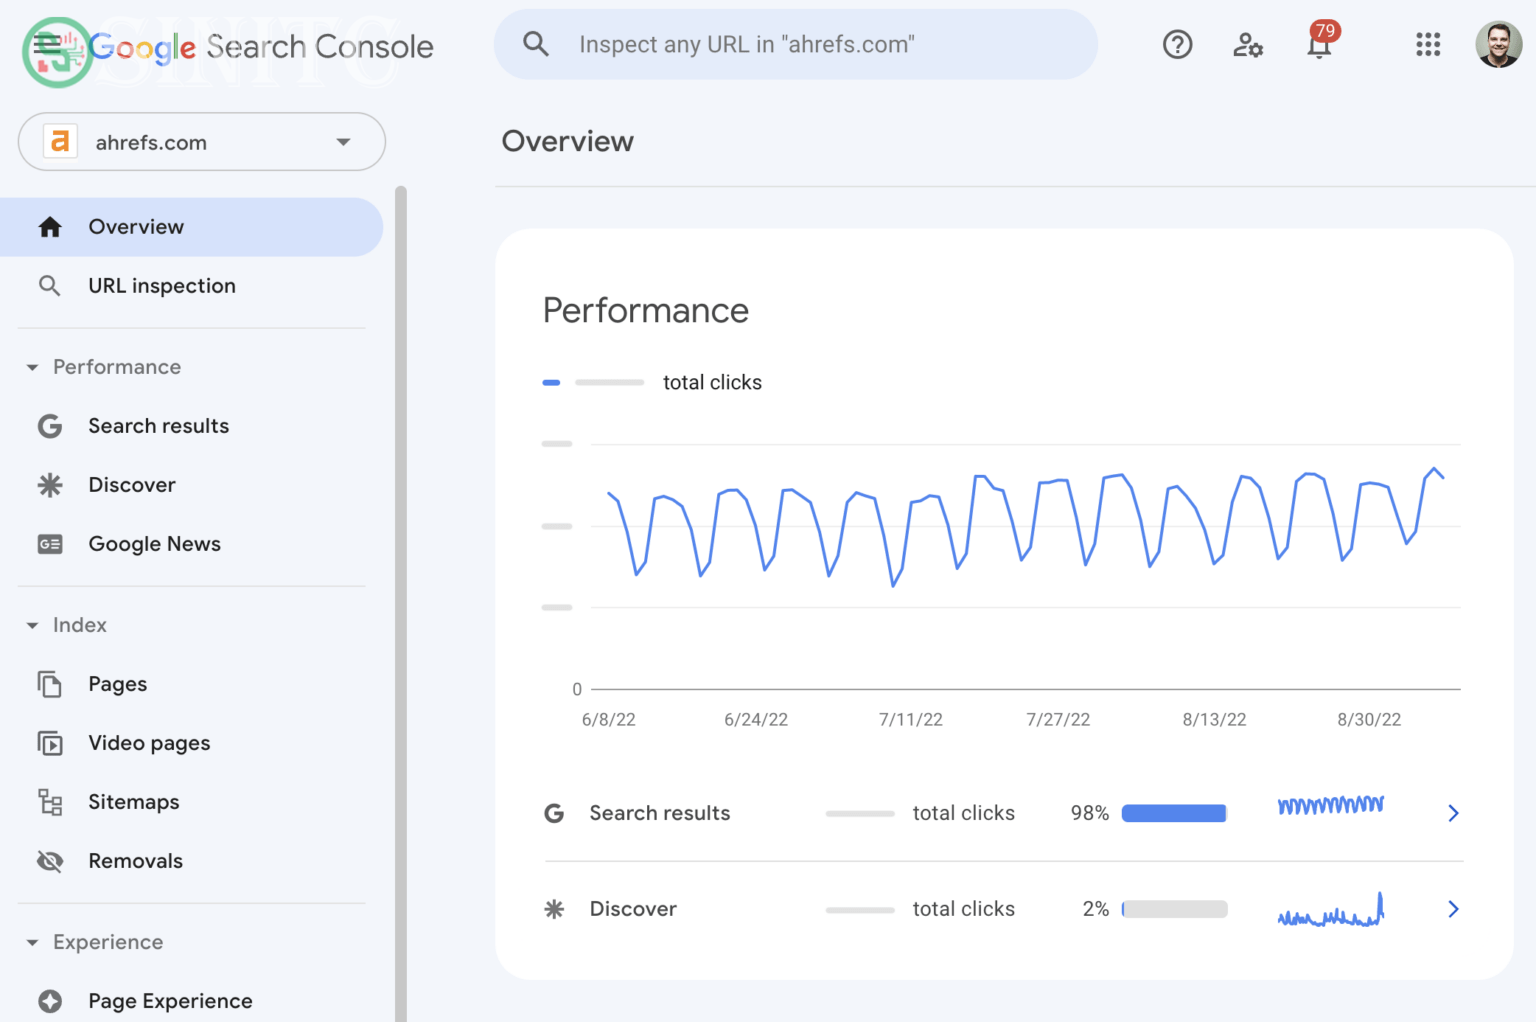Click Search results label in Performance card
This screenshot has height=1022, width=1536.
click(x=660, y=813)
